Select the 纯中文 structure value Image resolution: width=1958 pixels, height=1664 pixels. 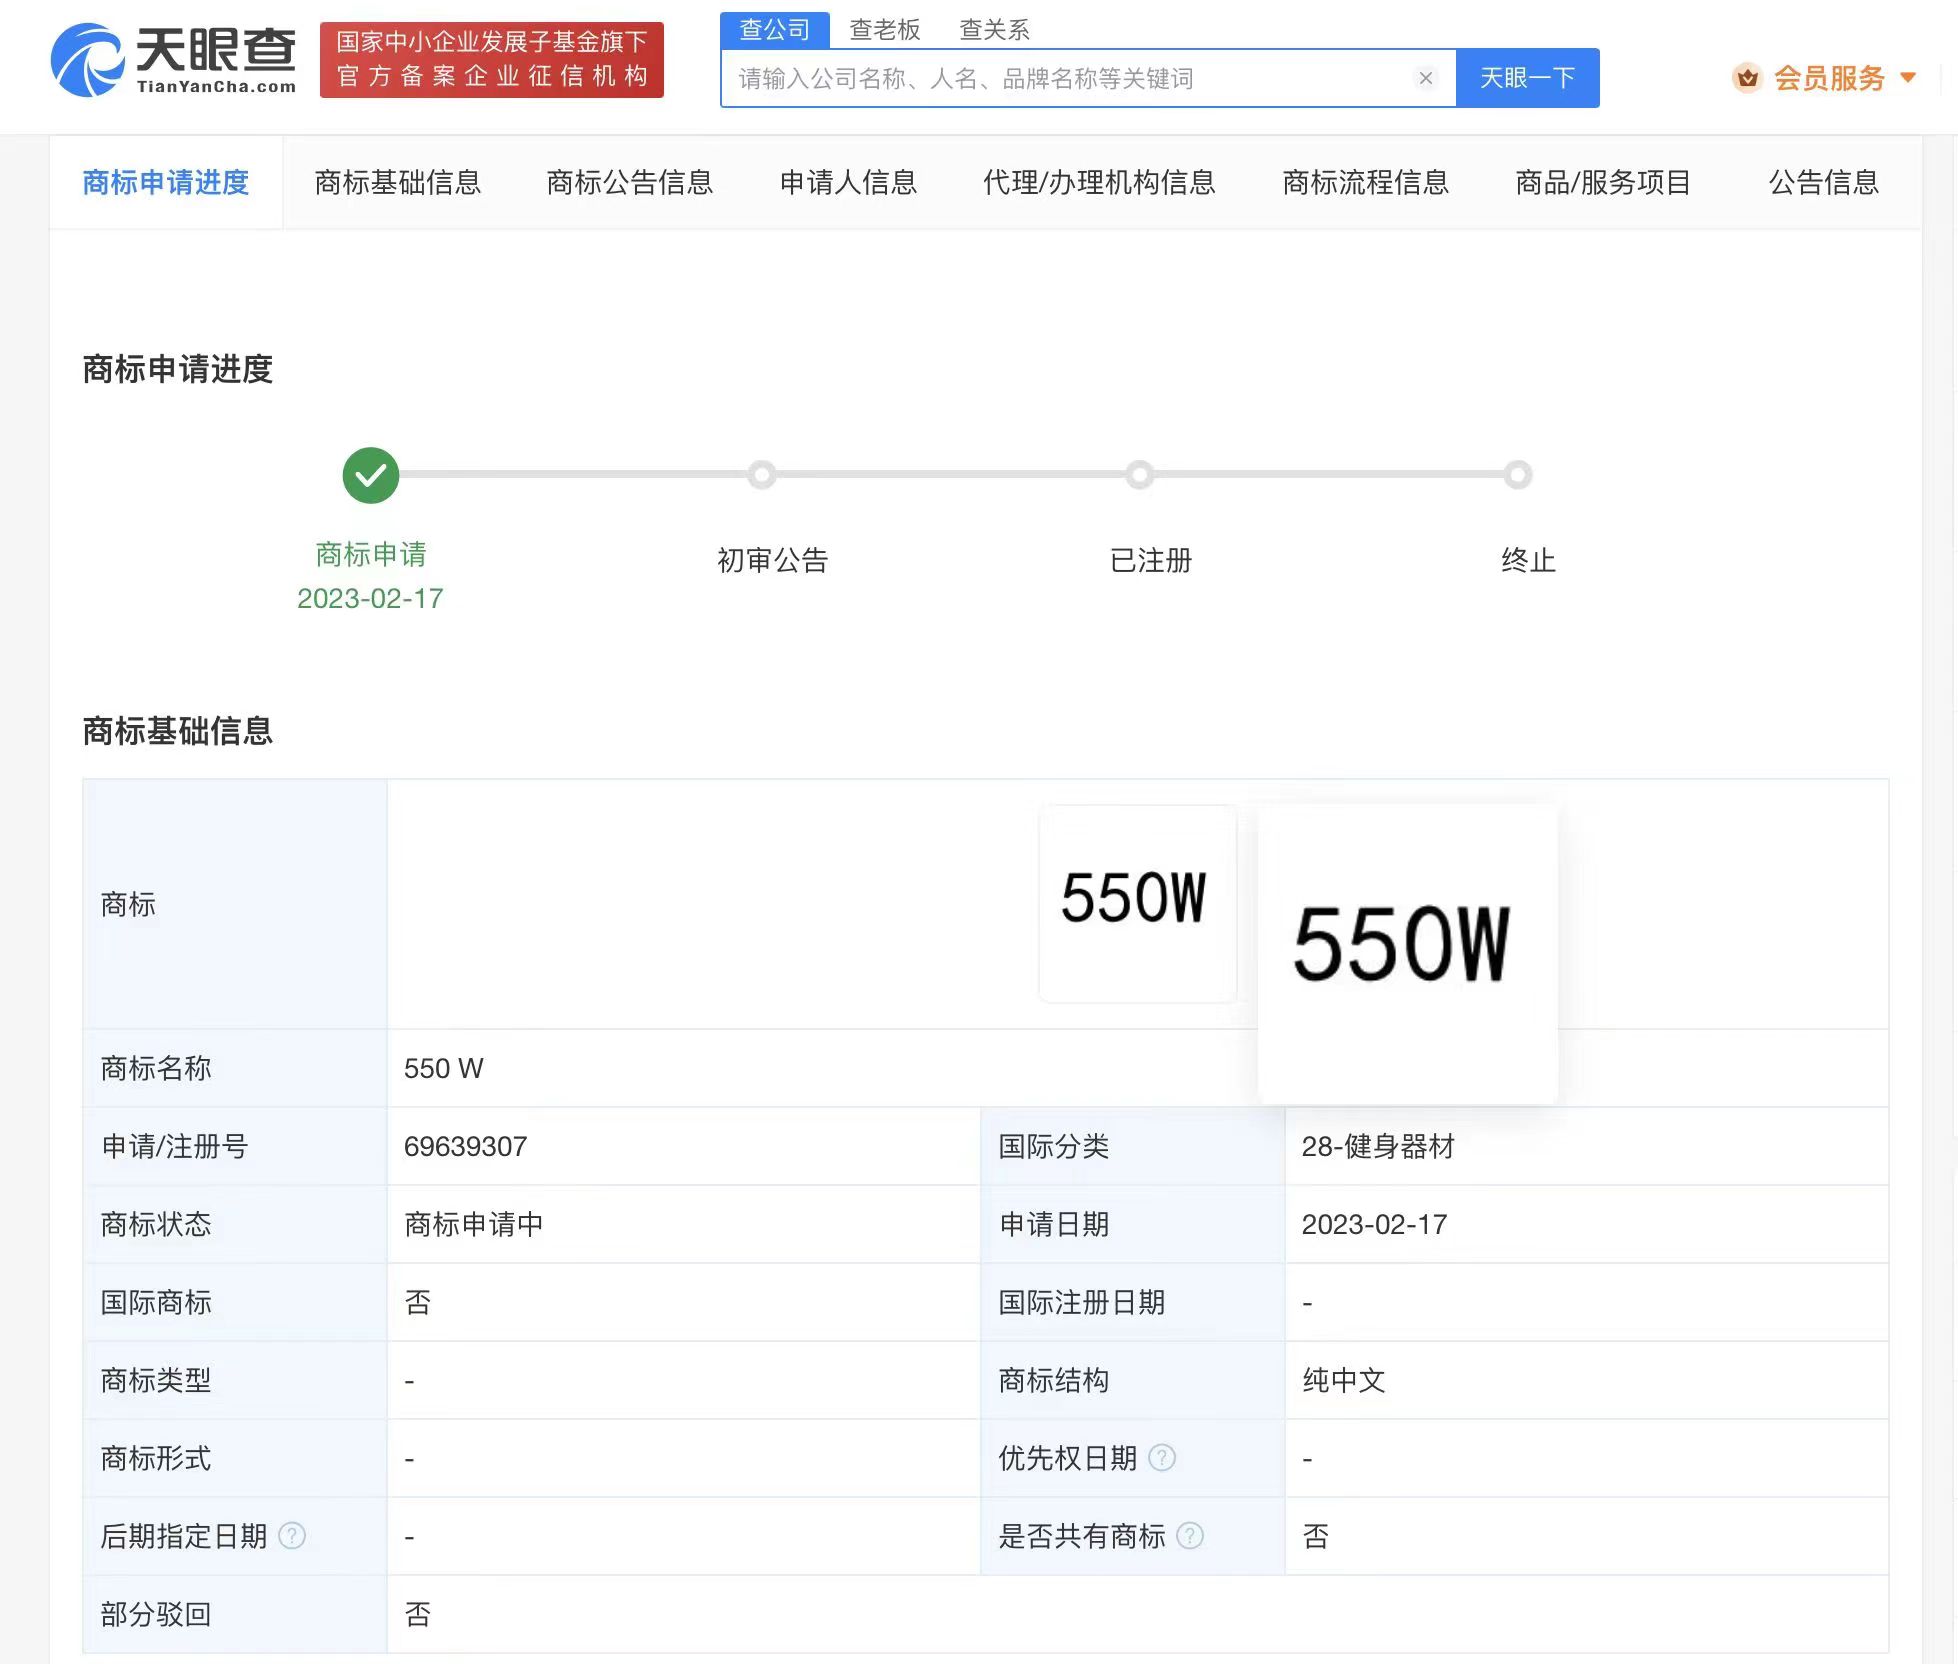tap(1344, 1380)
